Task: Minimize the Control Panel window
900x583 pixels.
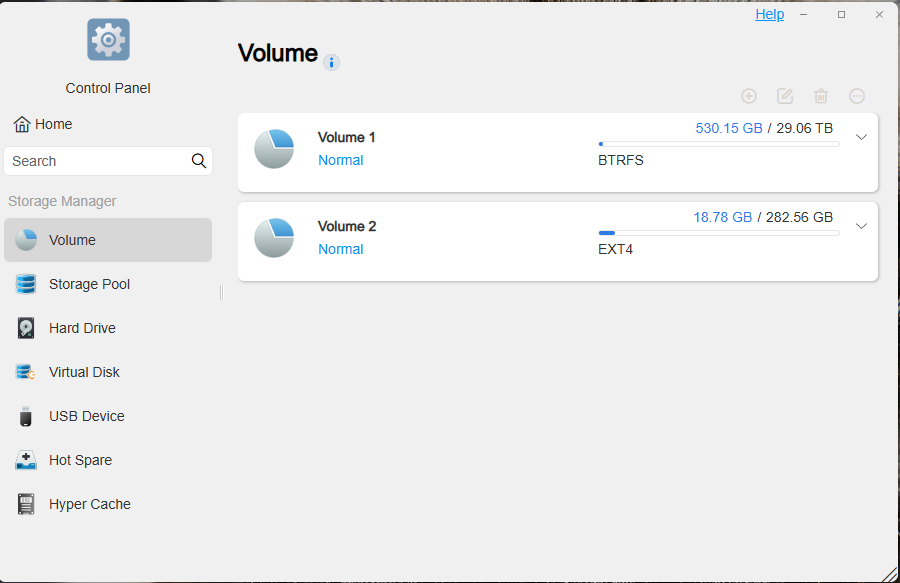Action: [x=804, y=14]
